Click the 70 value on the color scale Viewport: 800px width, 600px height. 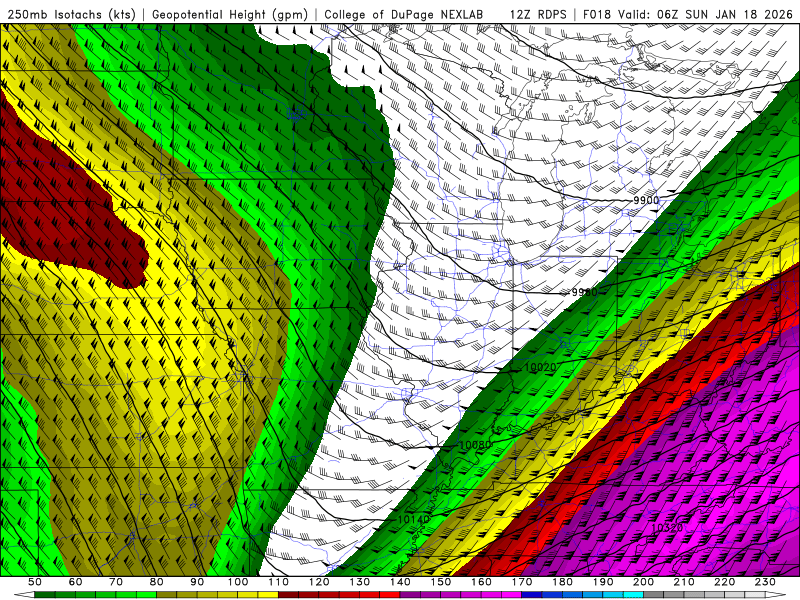(116, 582)
